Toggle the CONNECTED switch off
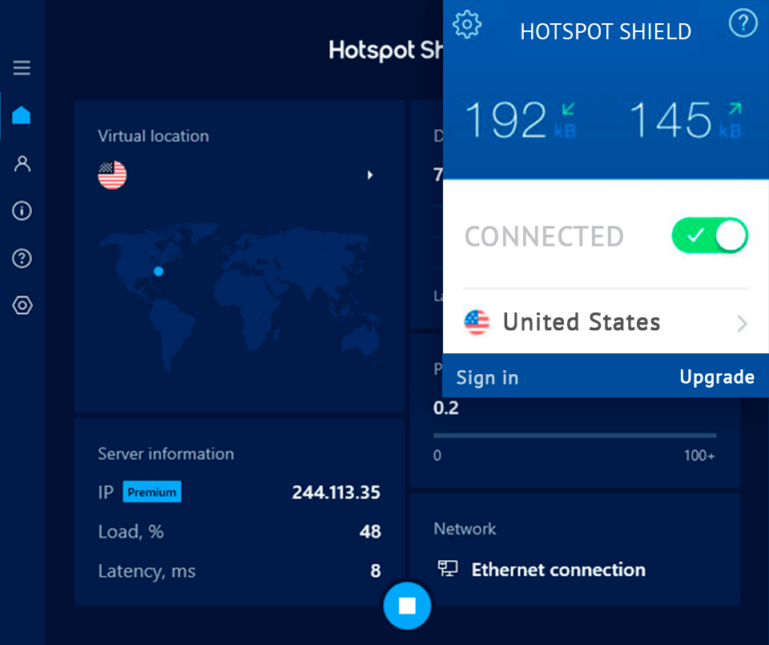This screenshot has height=645, width=769. (709, 236)
